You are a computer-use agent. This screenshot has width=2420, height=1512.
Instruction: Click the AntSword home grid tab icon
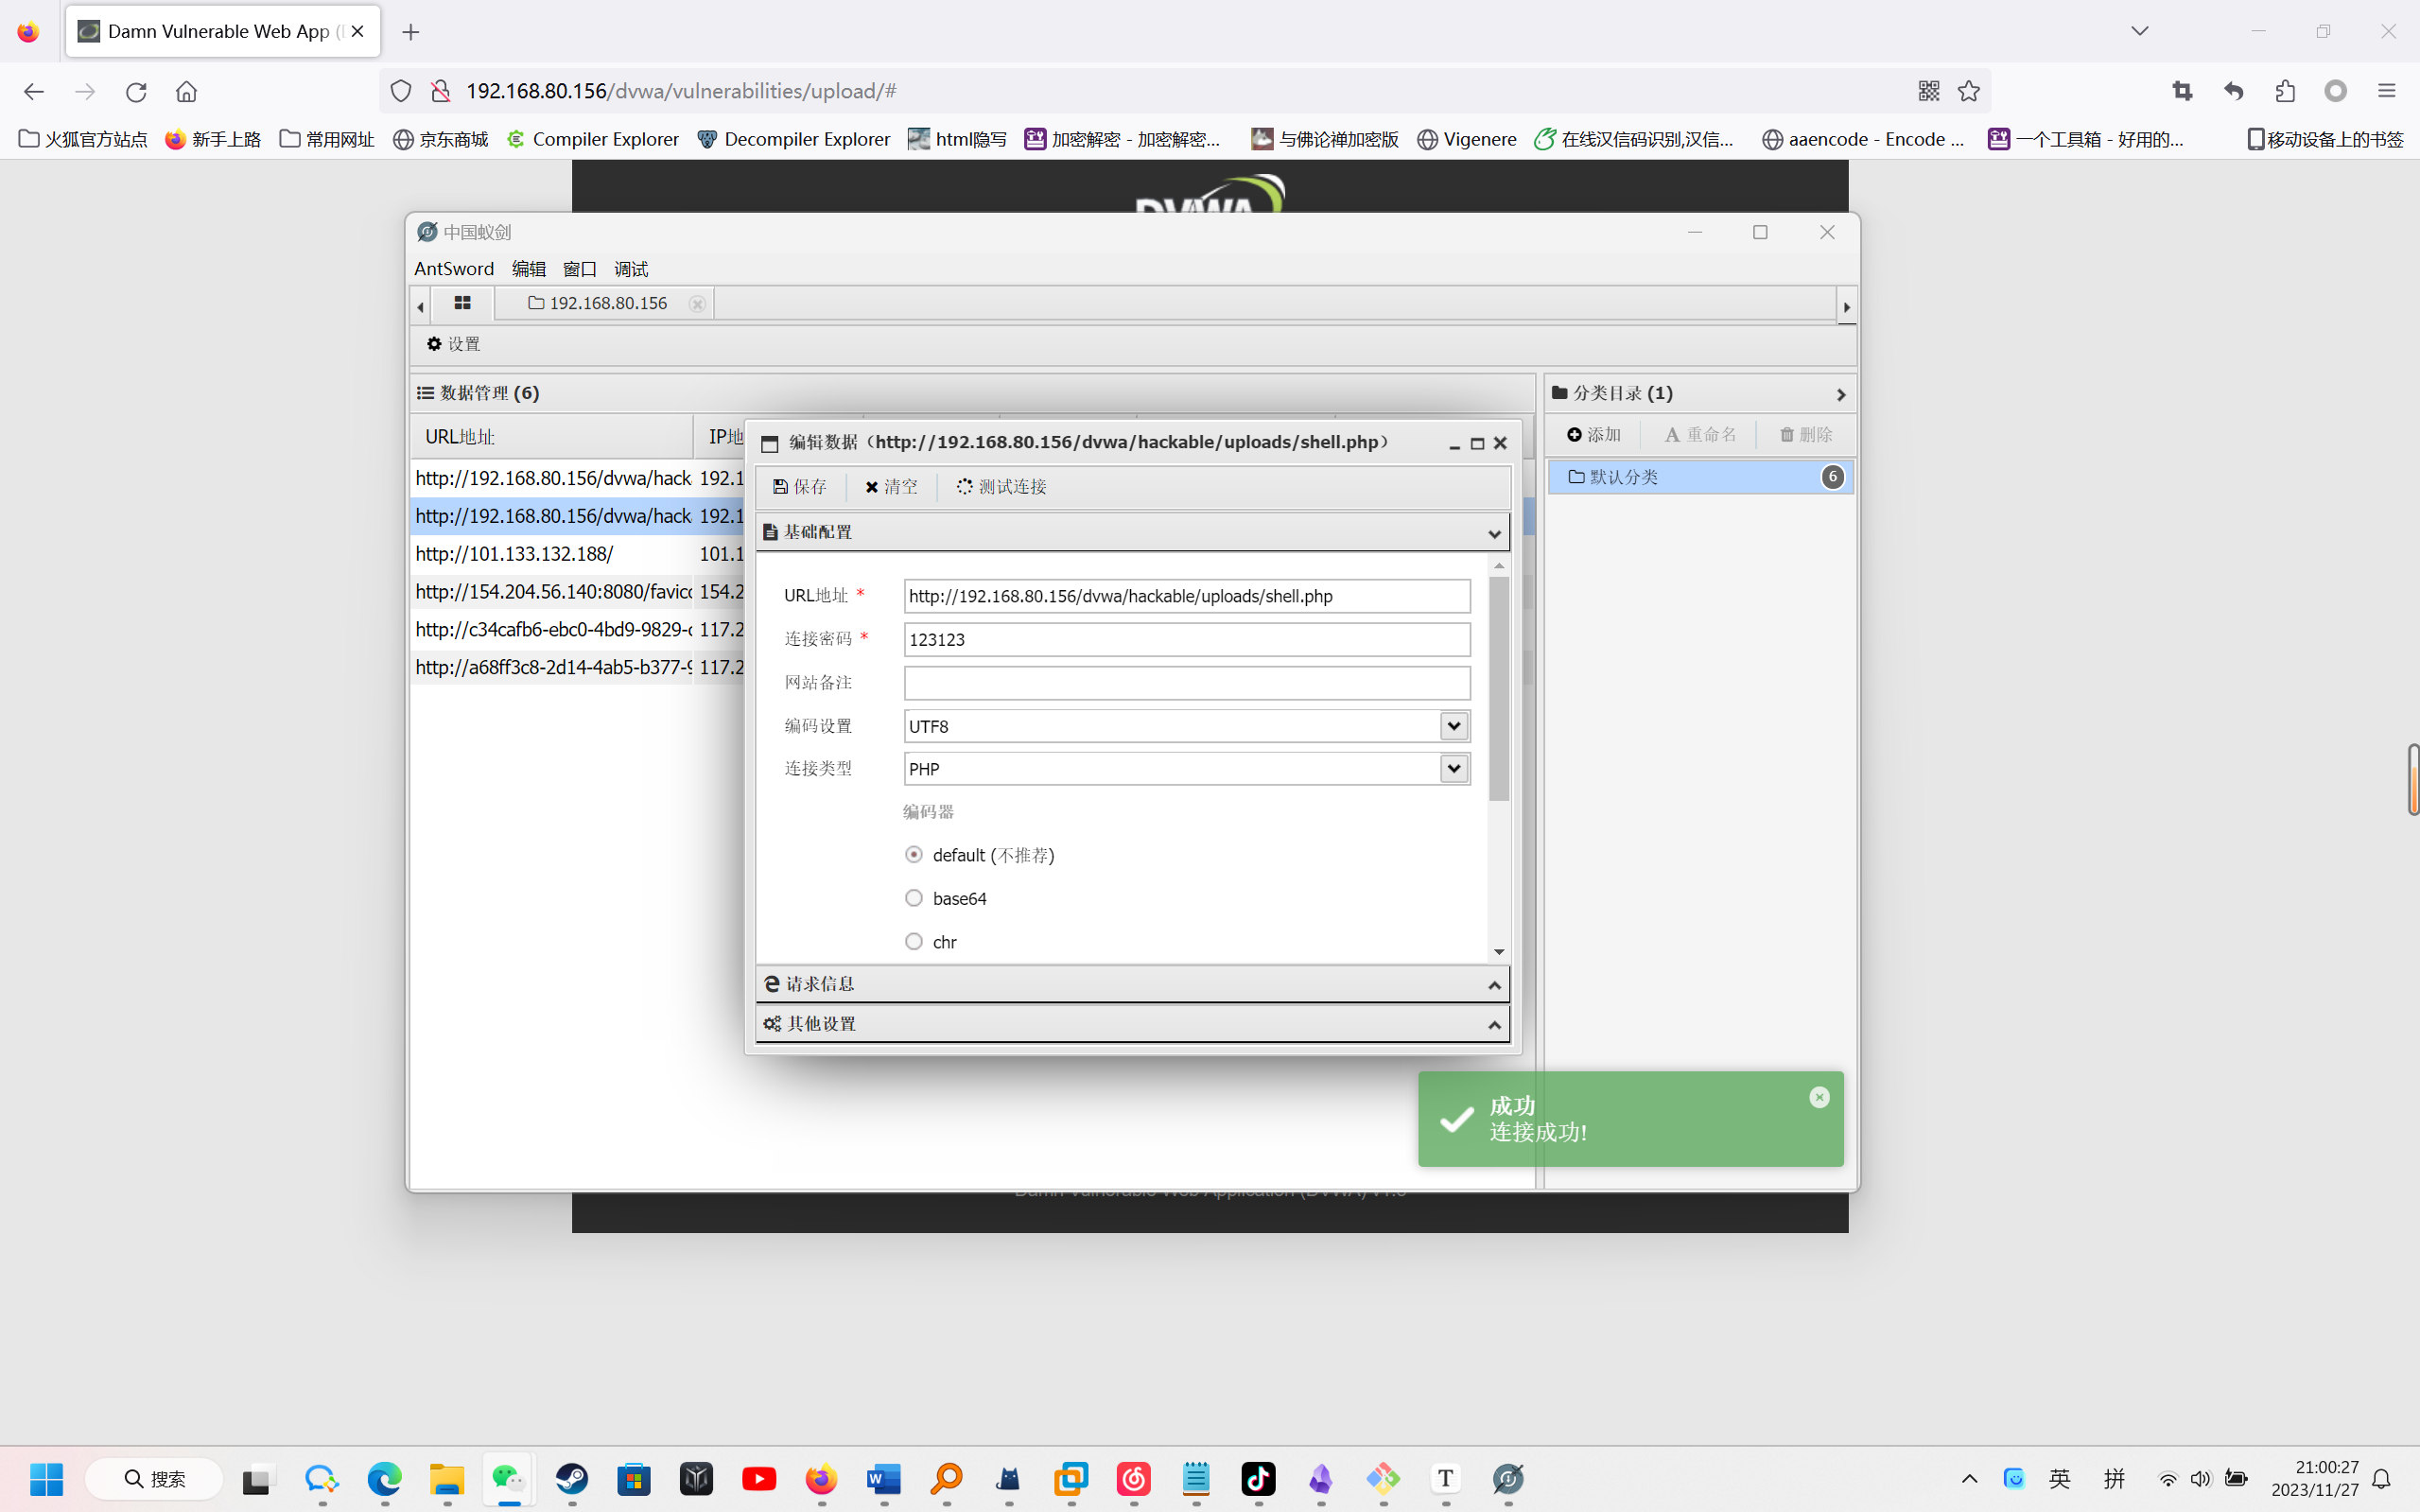tap(462, 303)
